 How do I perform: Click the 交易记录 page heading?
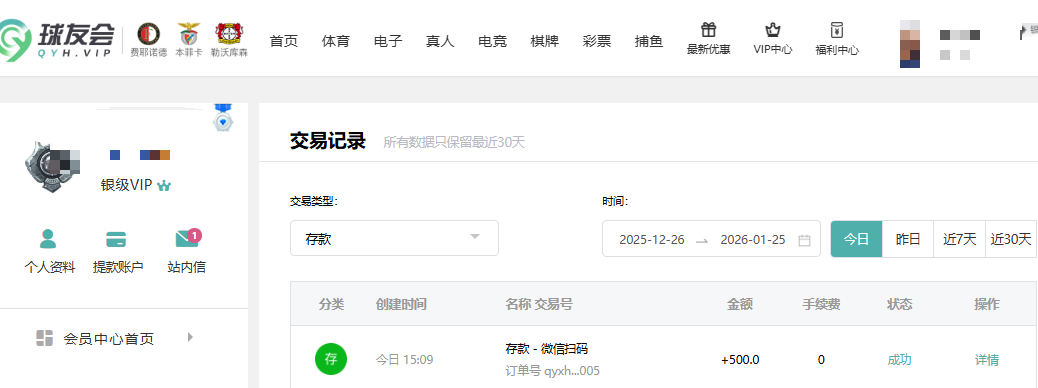(x=328, y=141)
